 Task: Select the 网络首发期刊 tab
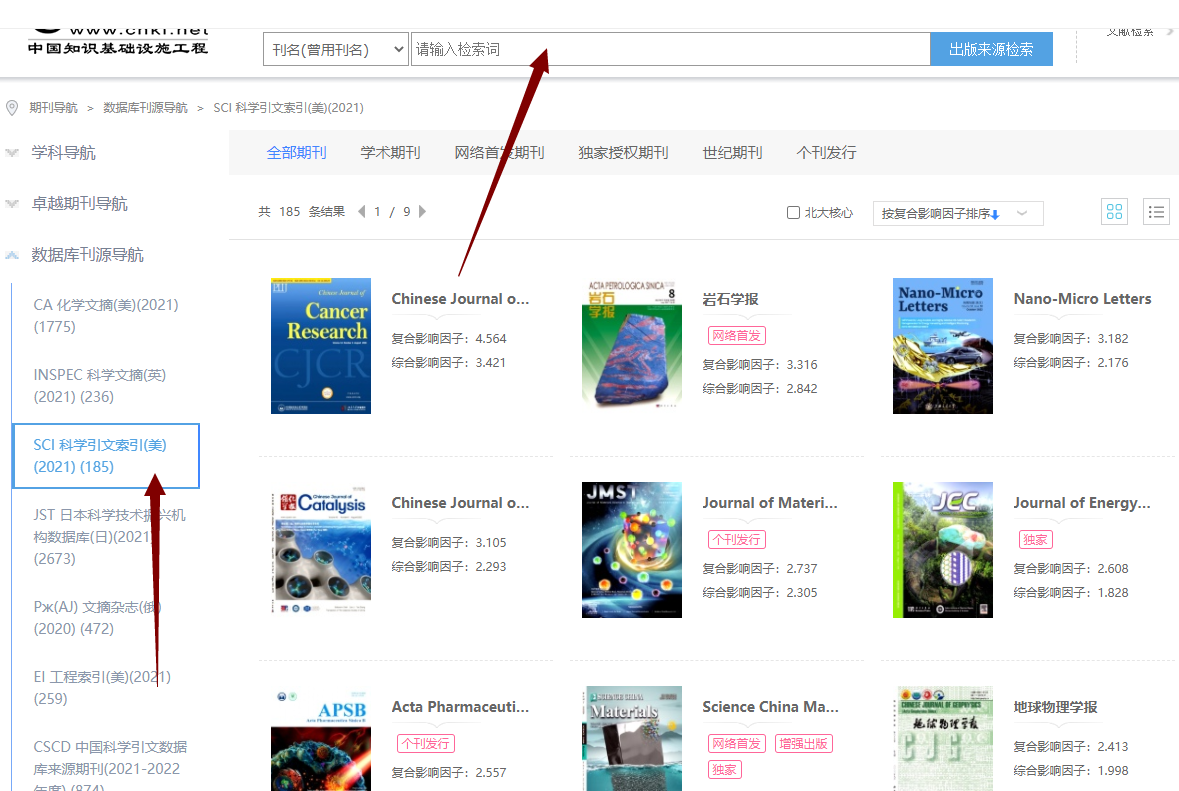[499, 153]
